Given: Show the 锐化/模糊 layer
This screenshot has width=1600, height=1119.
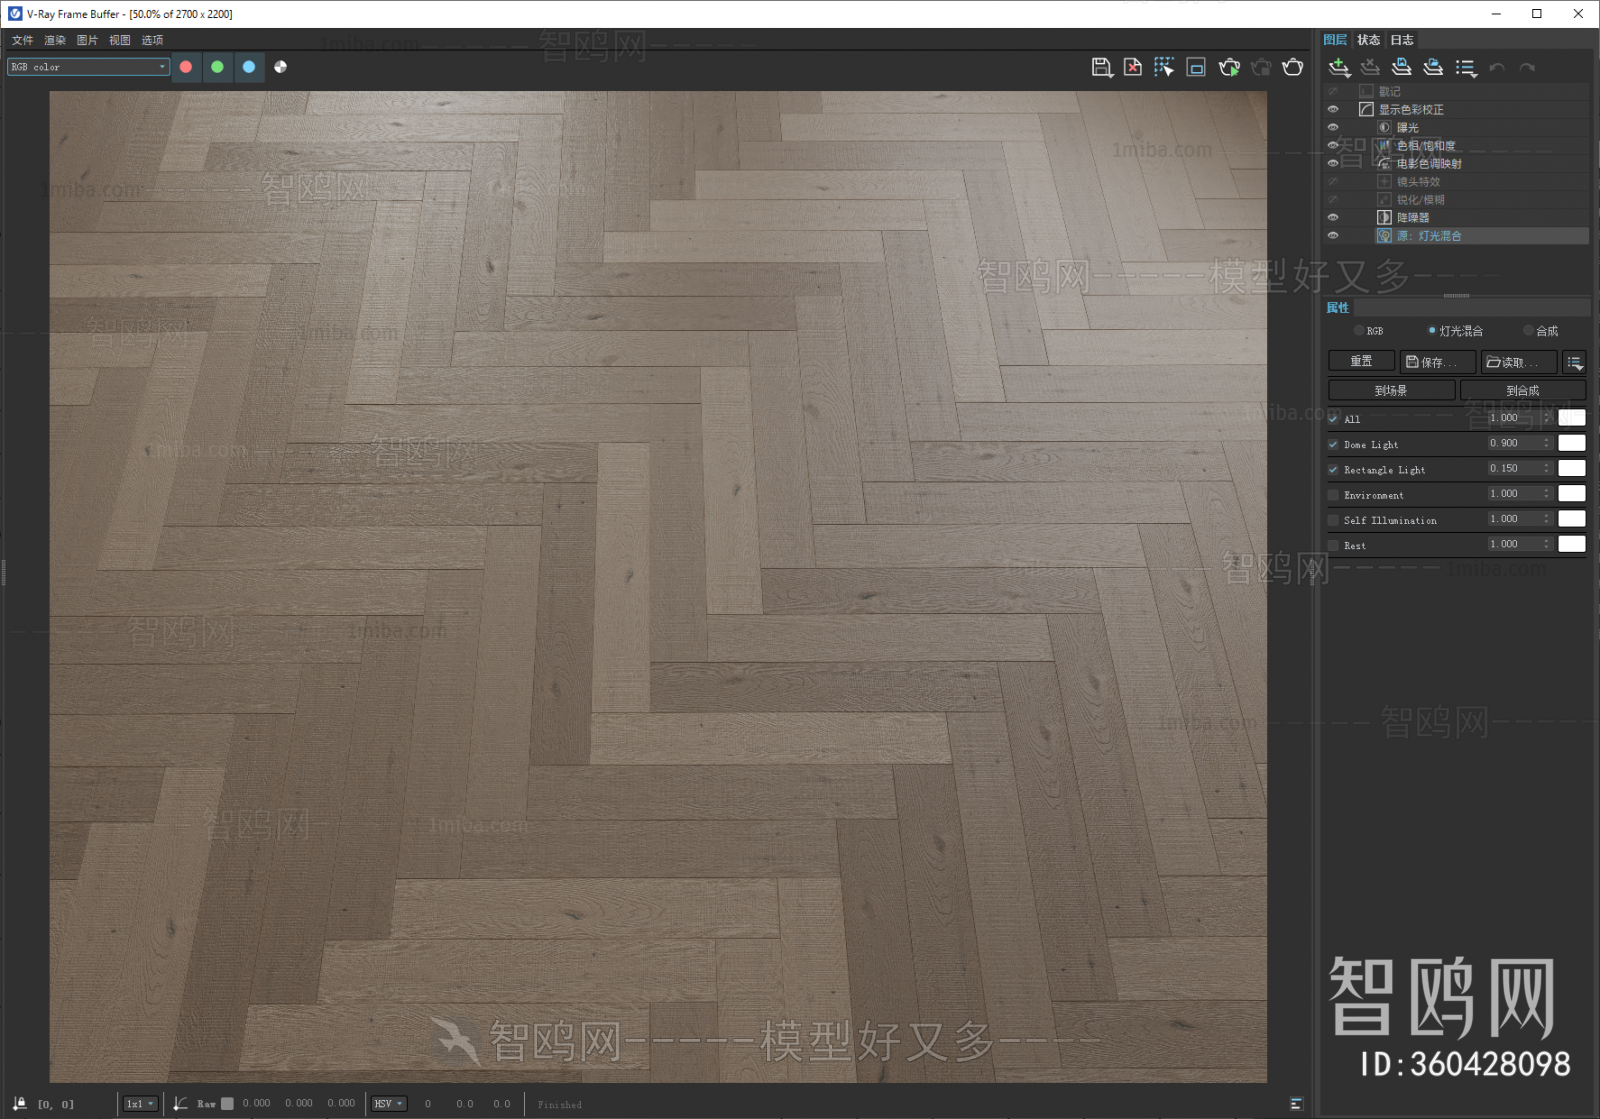Looking at the screenshot, I should tap(1333, 199).
